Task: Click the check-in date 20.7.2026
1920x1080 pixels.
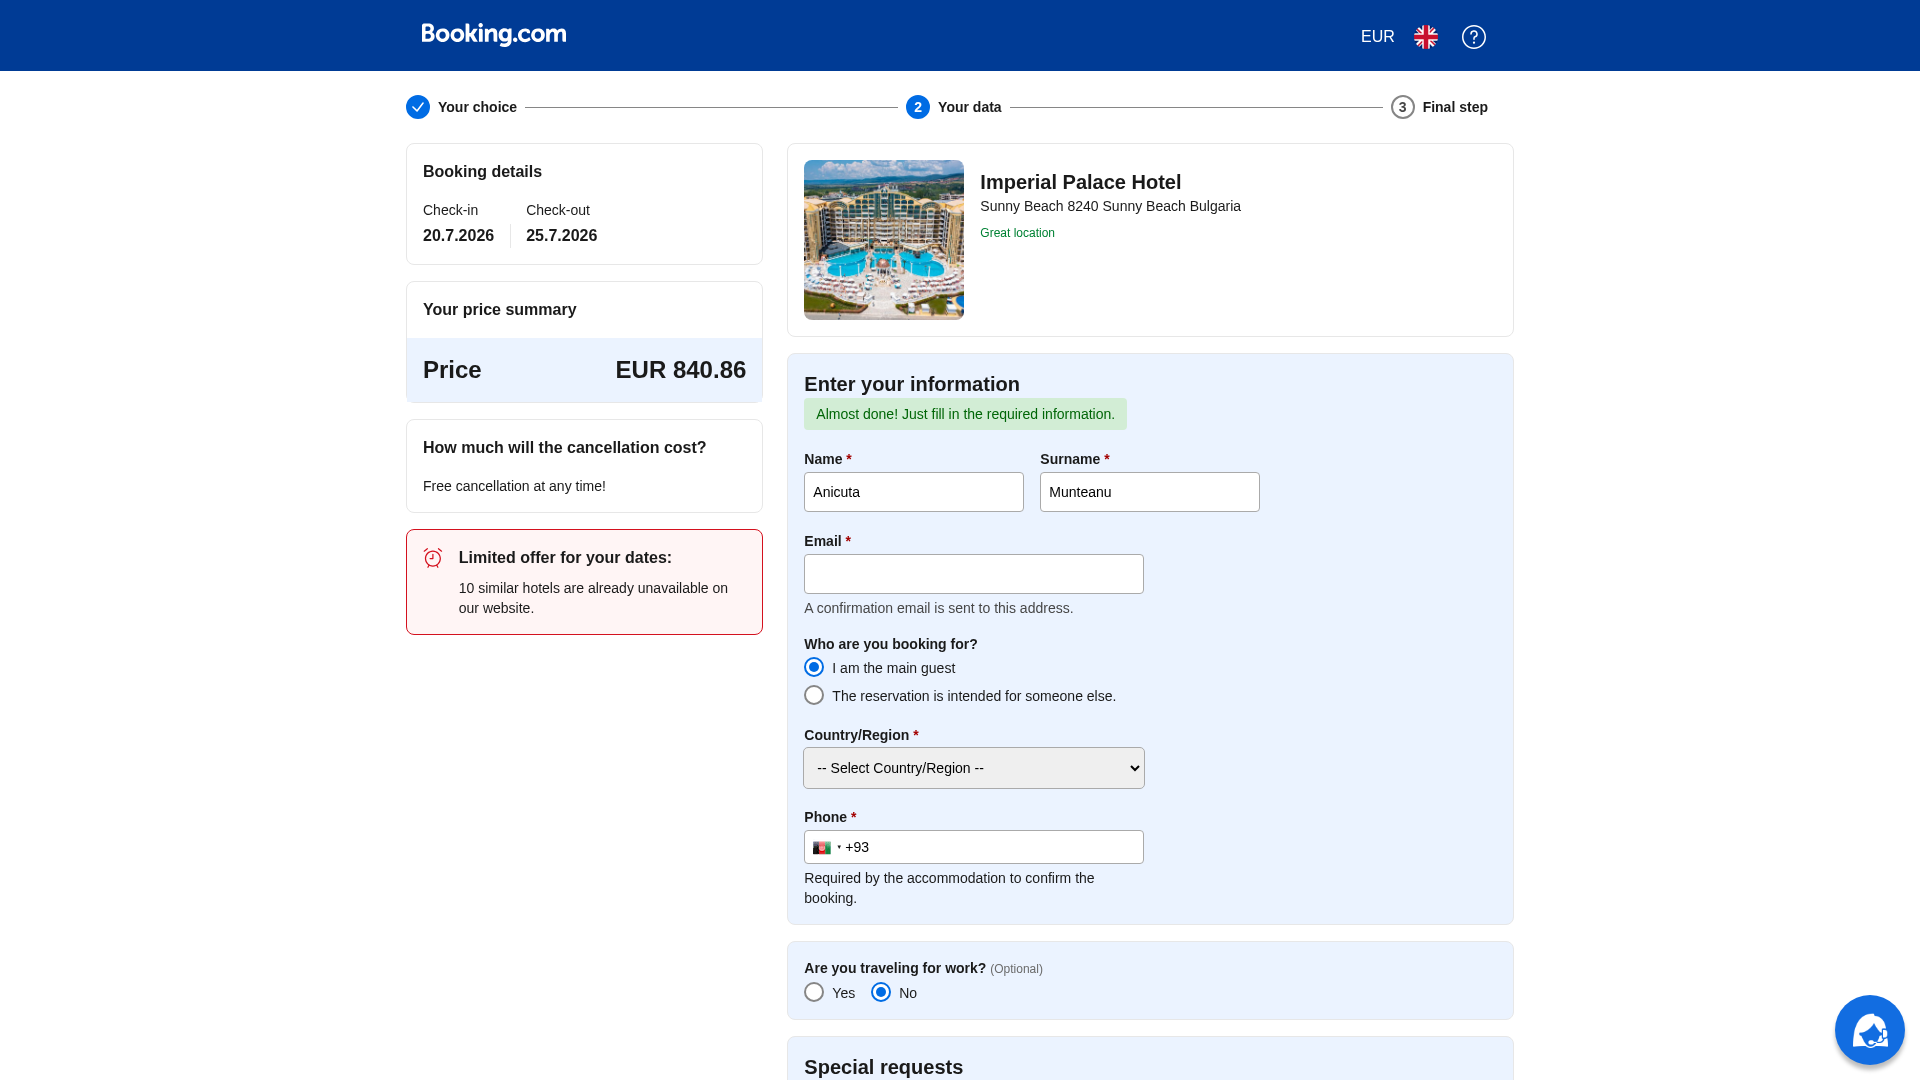Action: (458, 236)
